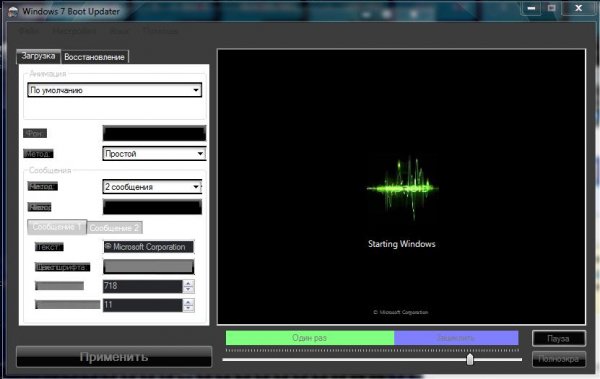Select the Сообщение 2 tab

pyautogui.click(x=114, y=228)
